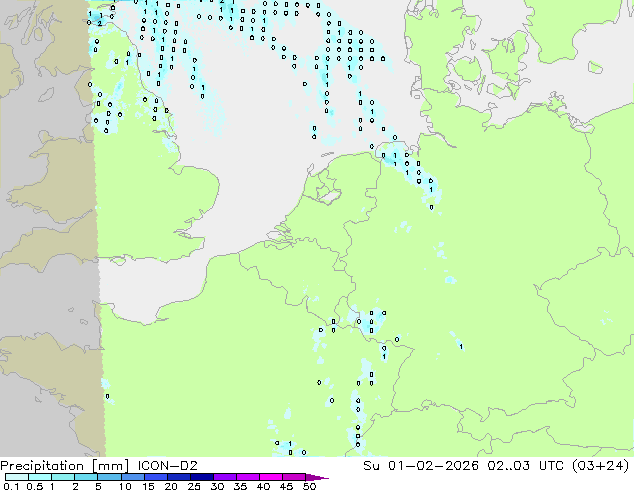
Task: Click the 1–2 mm legend color box
Action: [63, 477]
